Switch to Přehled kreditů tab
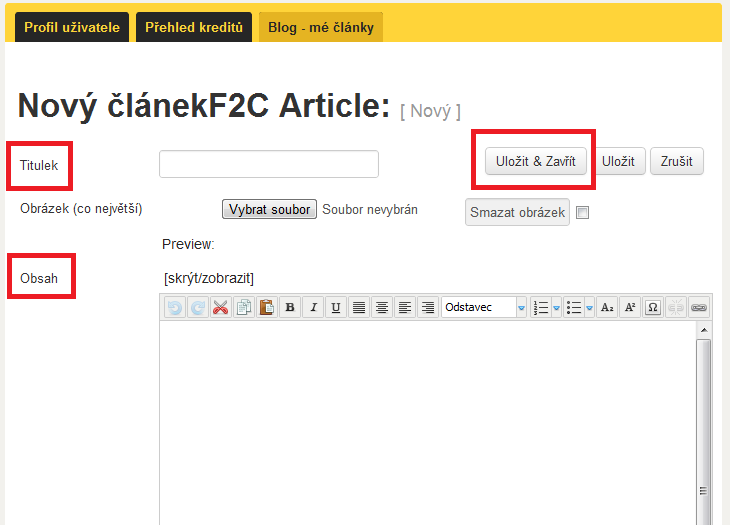730x525 pixels. click(194, 27)
